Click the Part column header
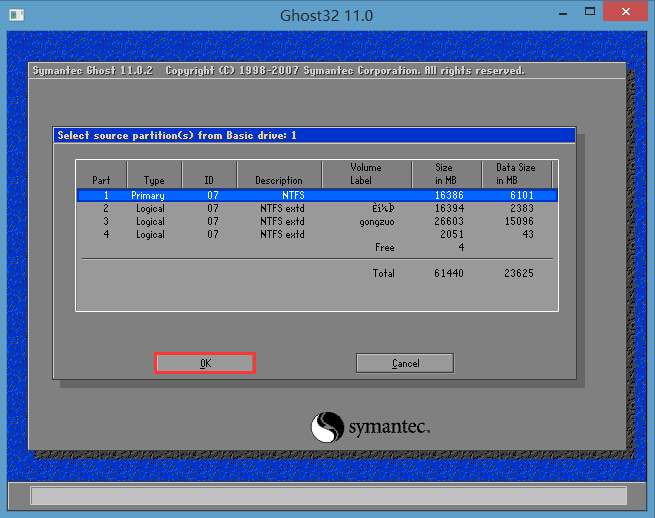The width and height of the screenshot is (655, 518). [102, 175]
